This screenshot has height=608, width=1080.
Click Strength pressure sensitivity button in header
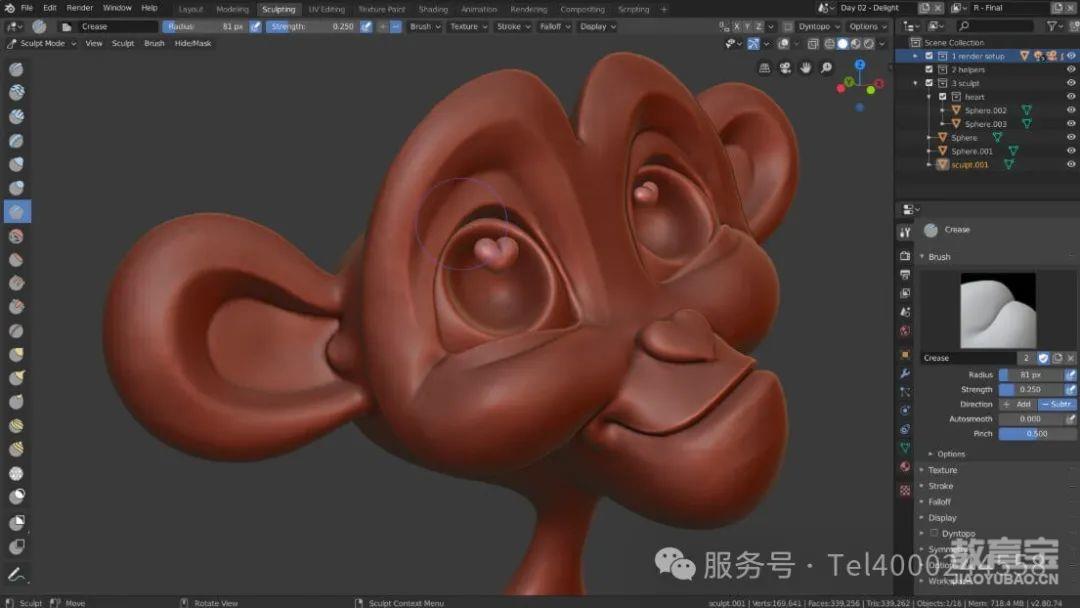(366, 27)
